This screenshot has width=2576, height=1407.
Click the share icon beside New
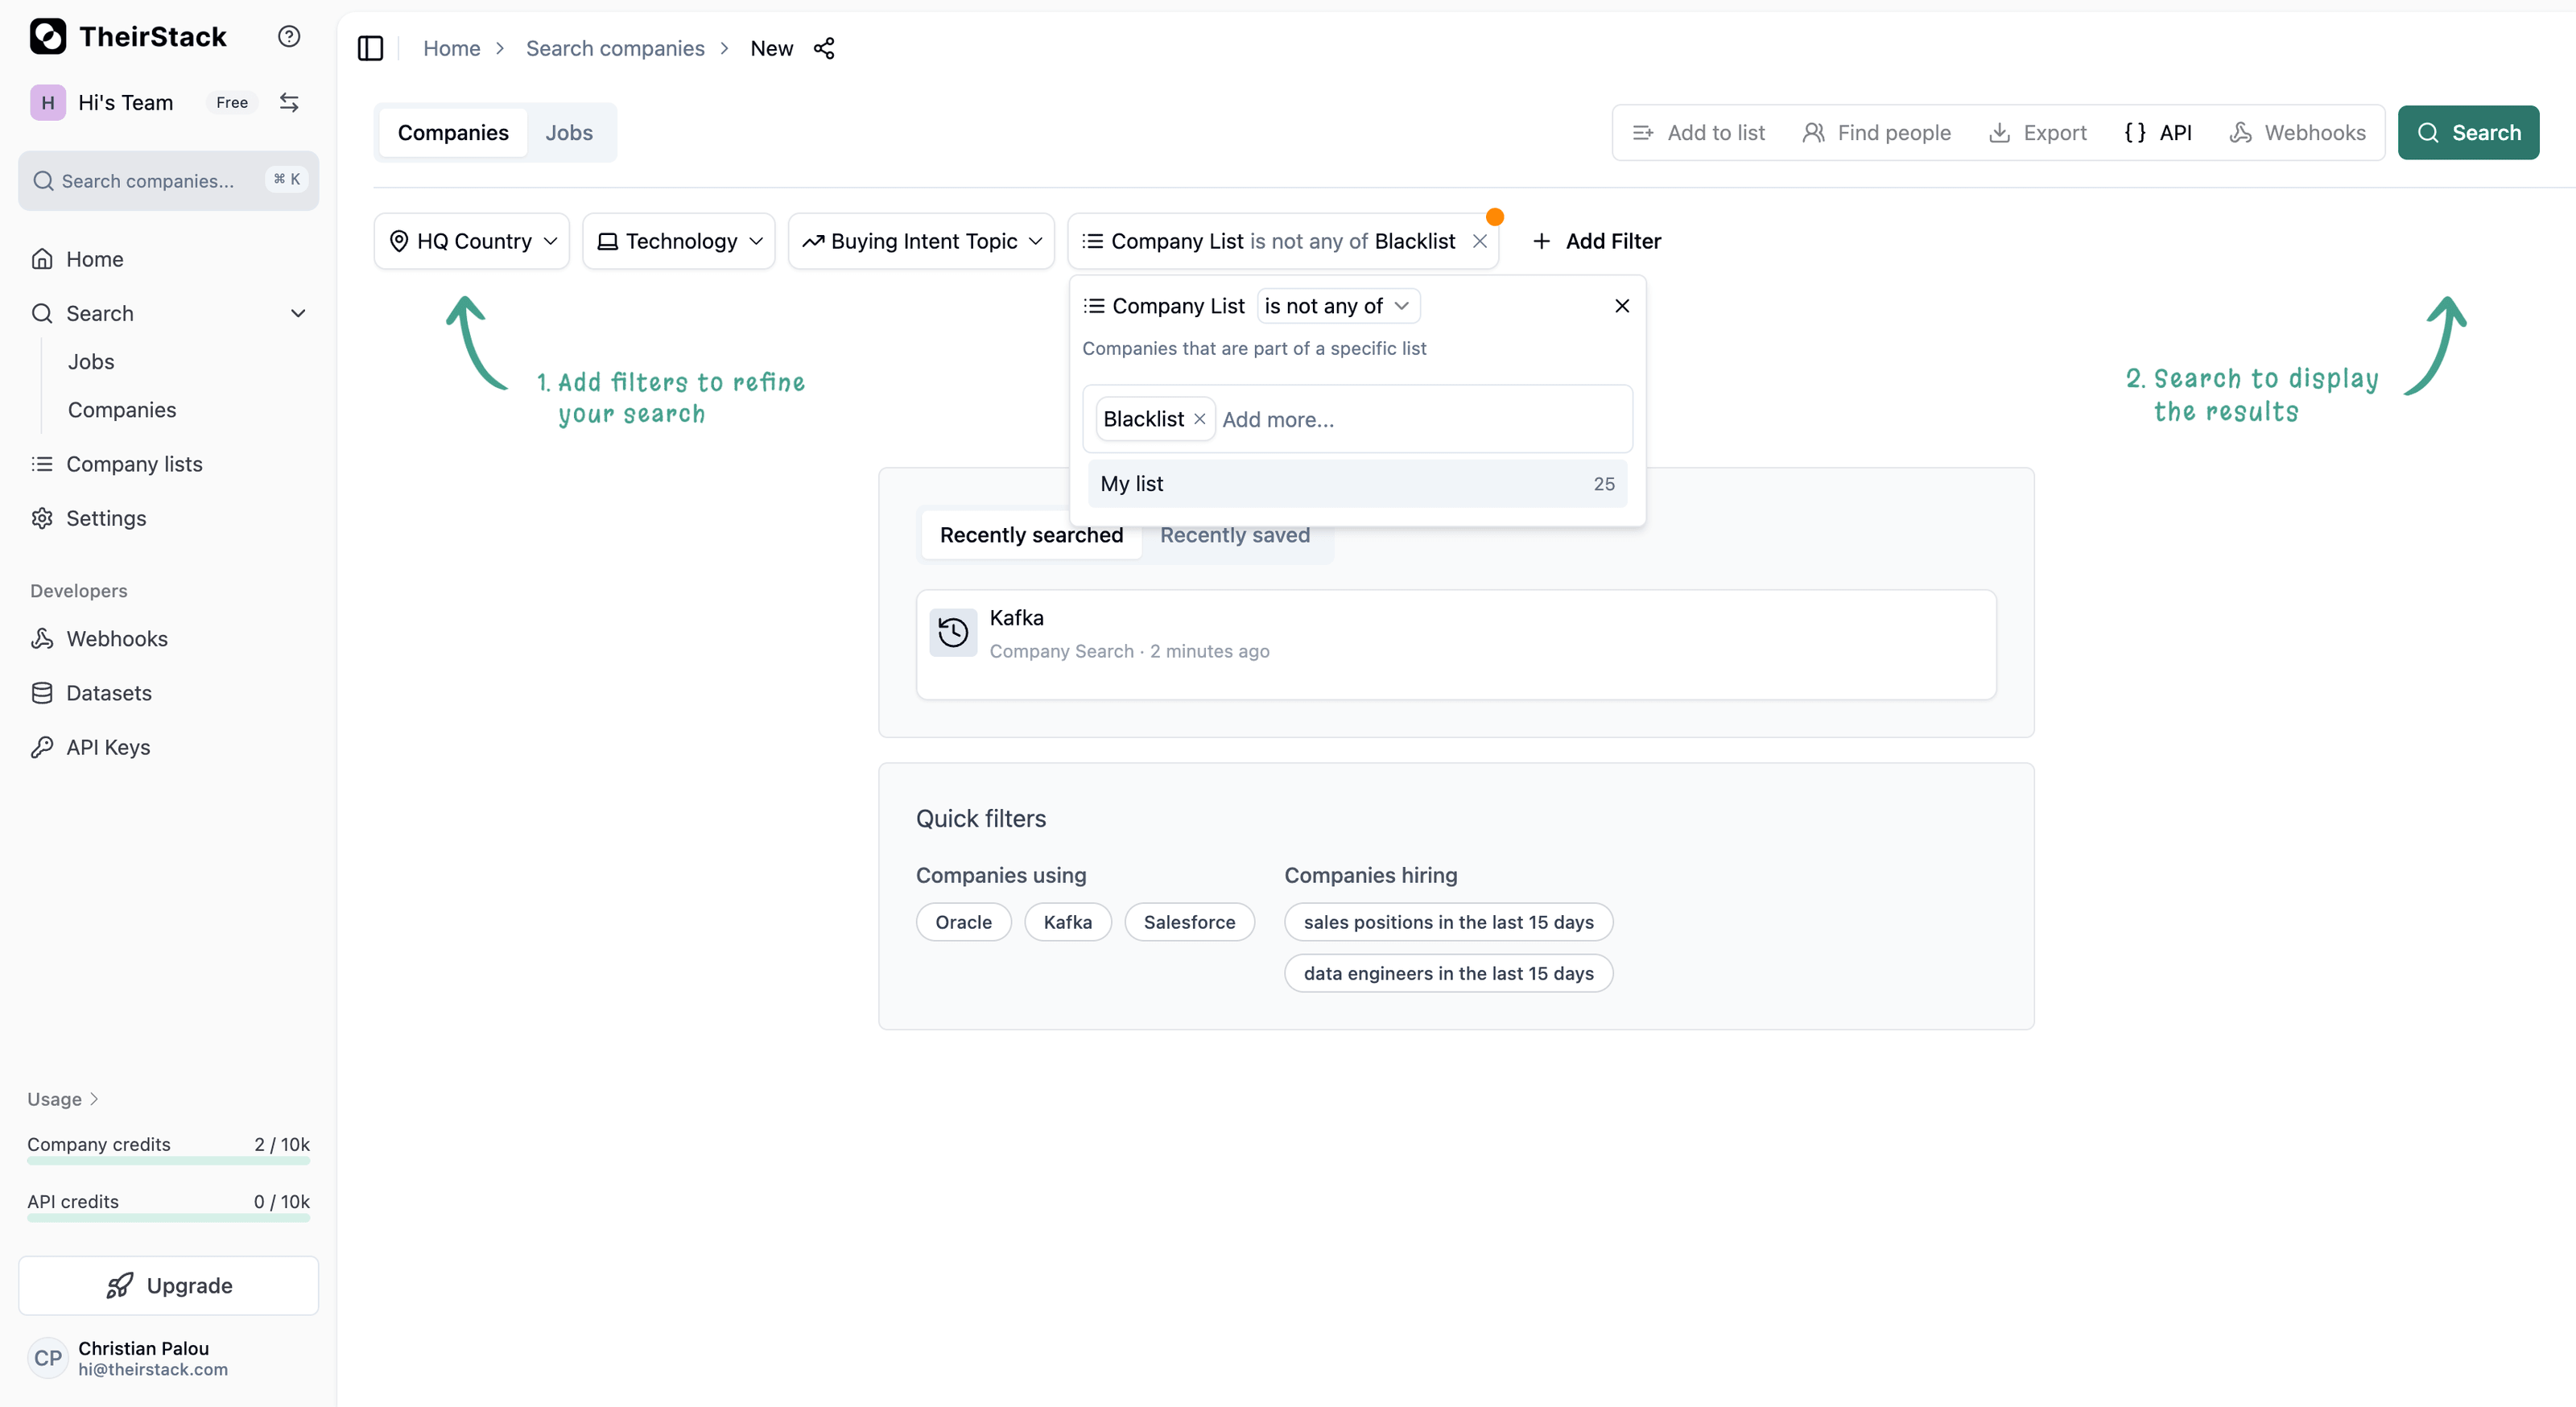click(824, 48)
